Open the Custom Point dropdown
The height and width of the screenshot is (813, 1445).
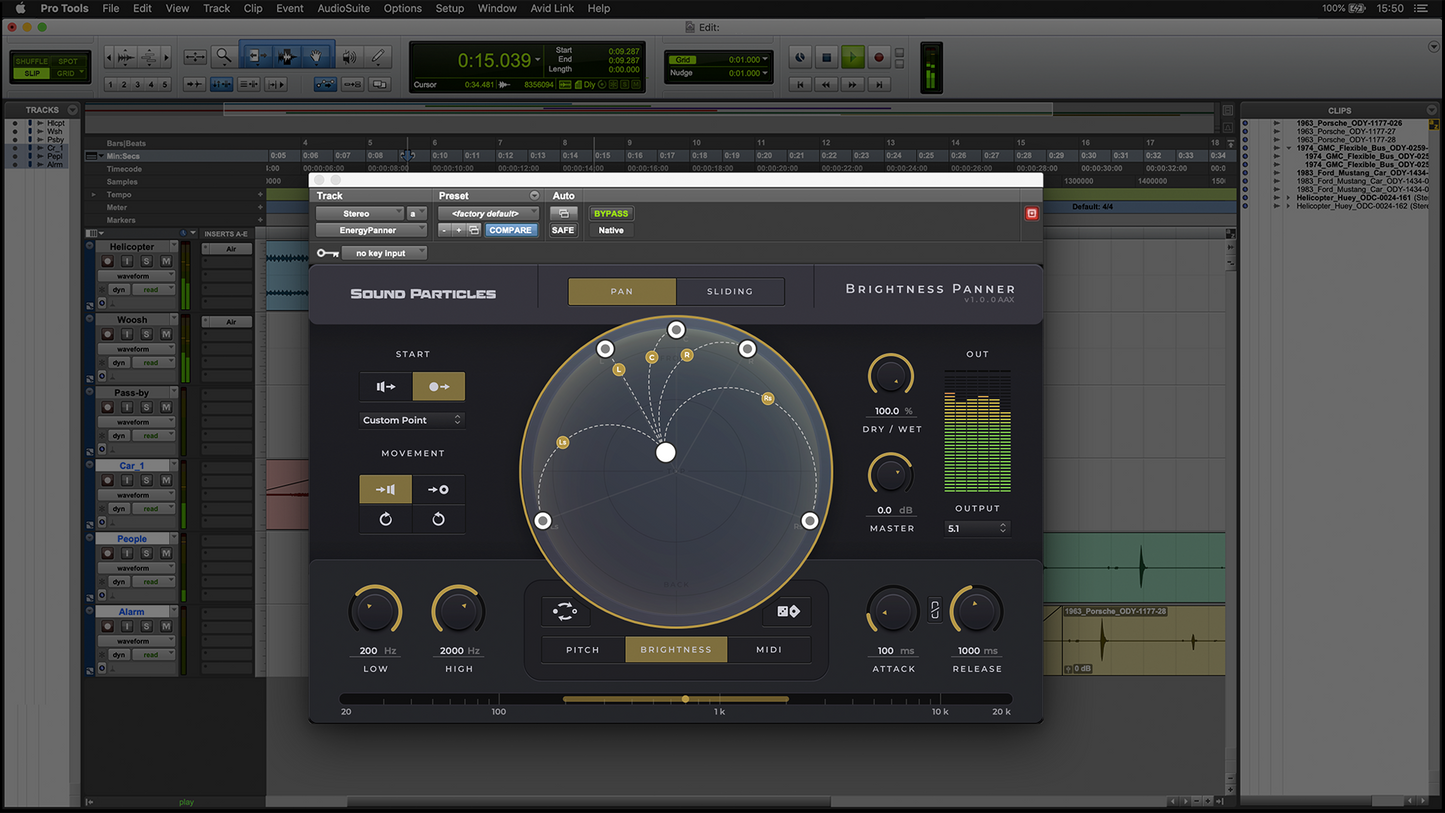click(x=412, y=420)
